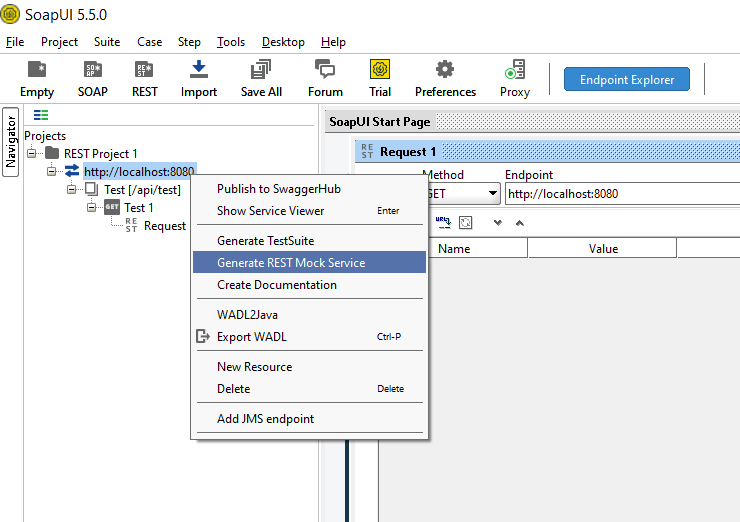The height and width of the screenshot is (522, 740).
Task: Click the SOAP project toolbar icon
Action: point(93,78)
